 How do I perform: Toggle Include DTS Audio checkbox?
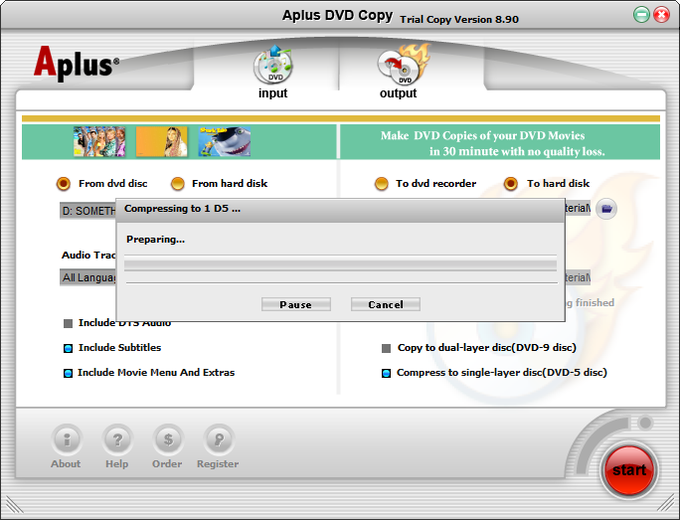click(x=68, y=324)
